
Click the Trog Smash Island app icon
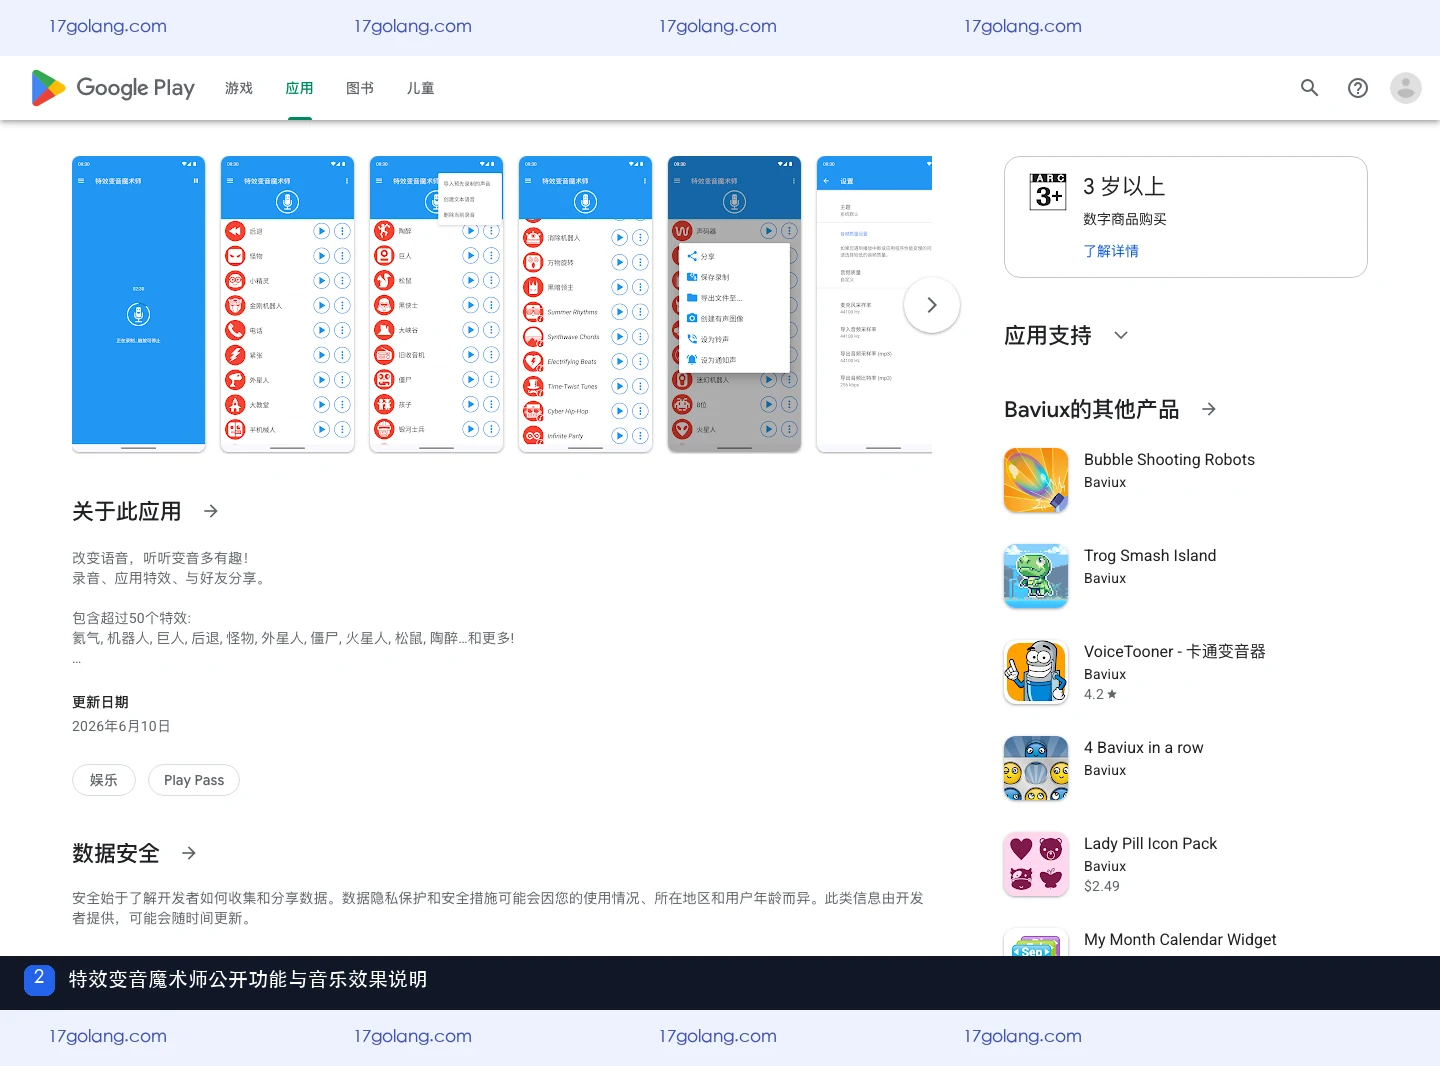(1036, 576)
